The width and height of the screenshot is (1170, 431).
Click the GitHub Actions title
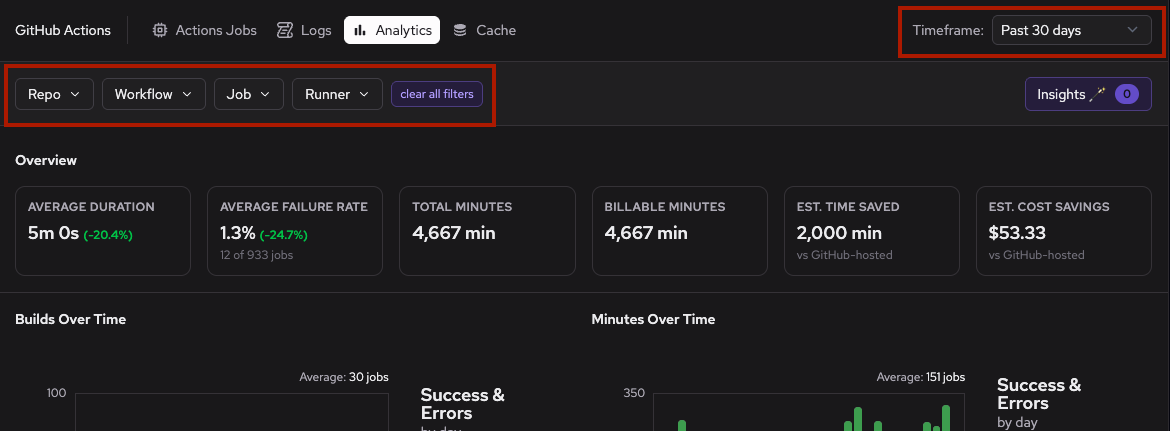[x=63, y=30]
